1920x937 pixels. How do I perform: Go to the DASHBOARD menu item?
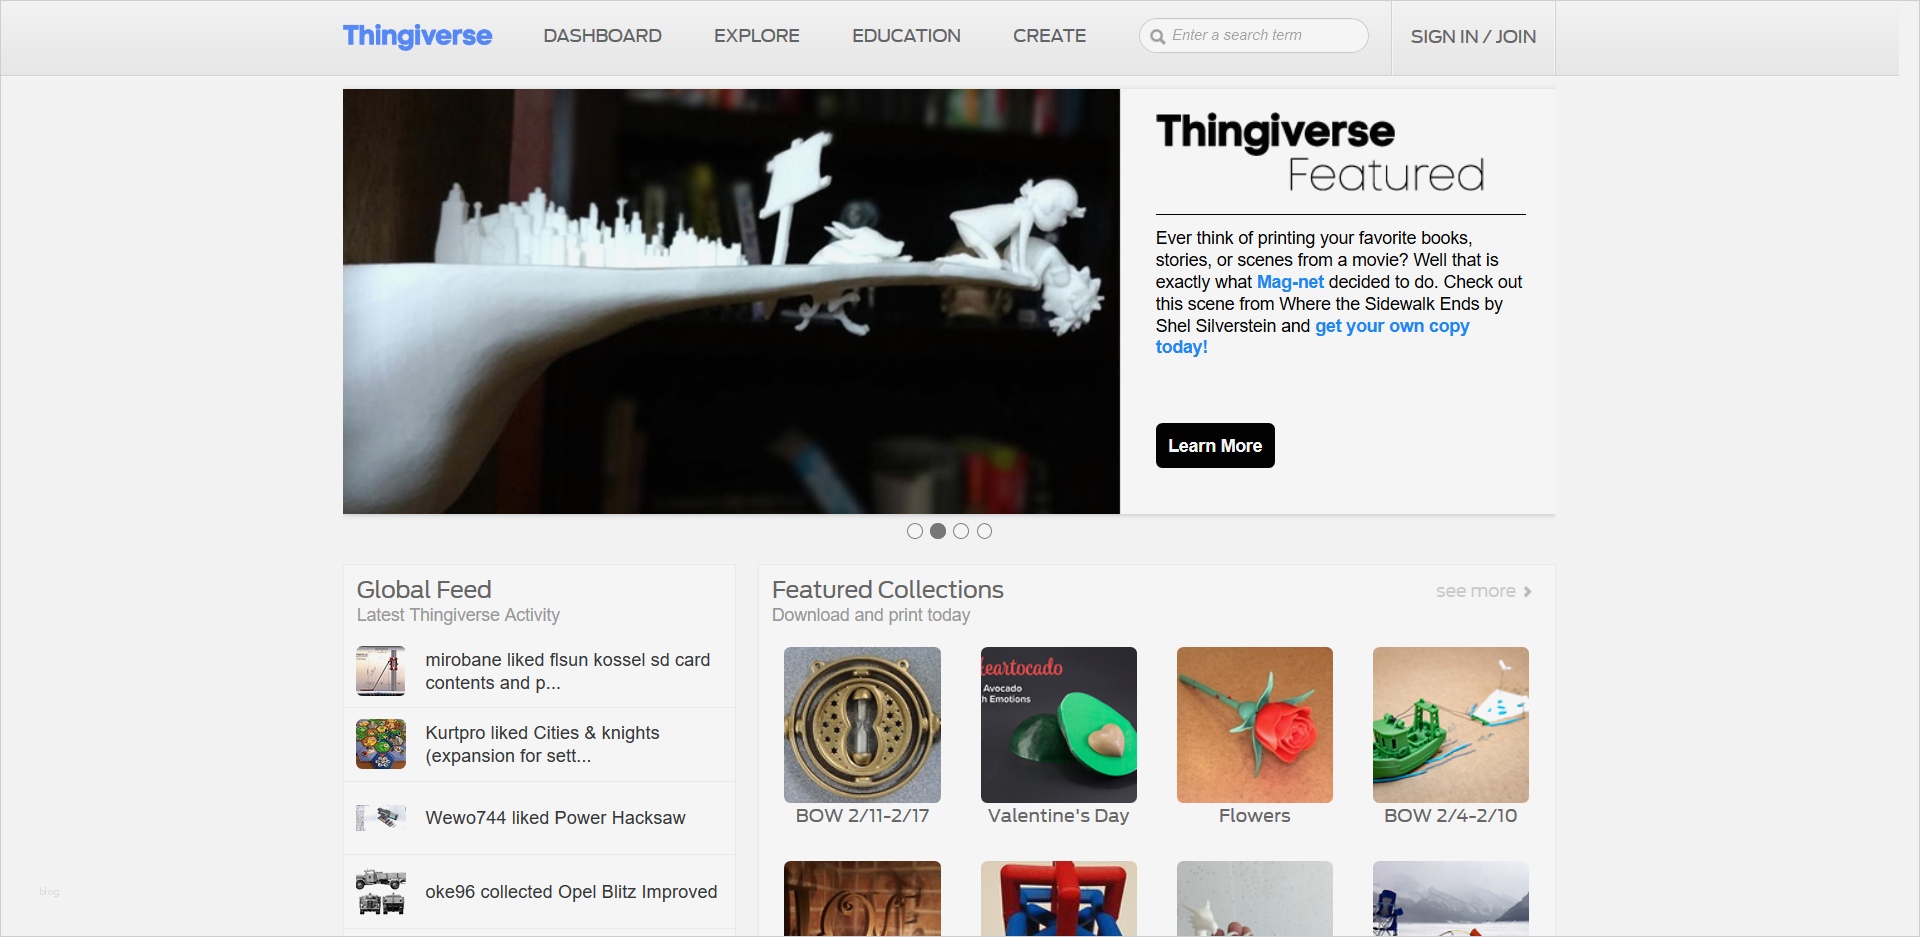(602, 36)
